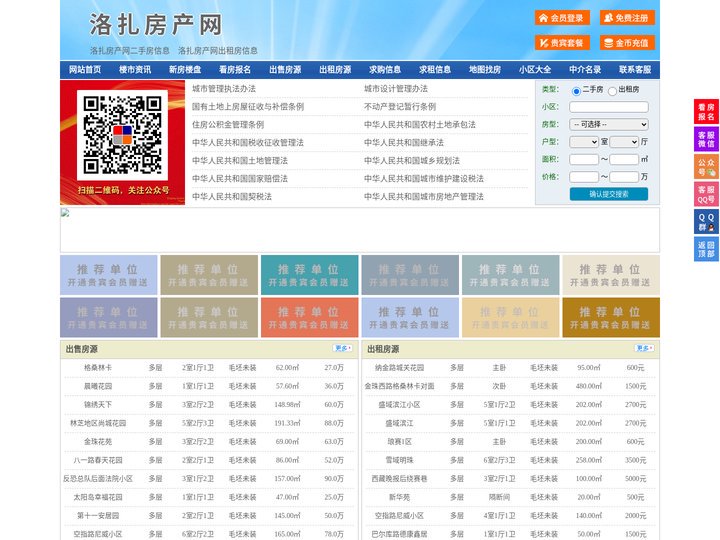Image resolution: width=720 pixels, height=540 pixels.
Task: Focus the minimum 面积 input
Action: 584,159
